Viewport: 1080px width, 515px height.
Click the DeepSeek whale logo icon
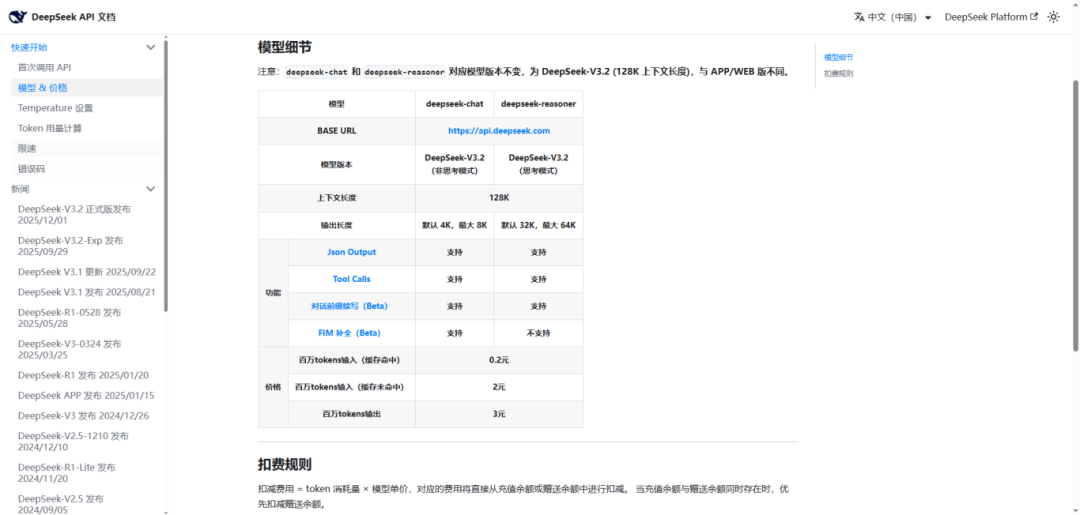tap(18, 17)
